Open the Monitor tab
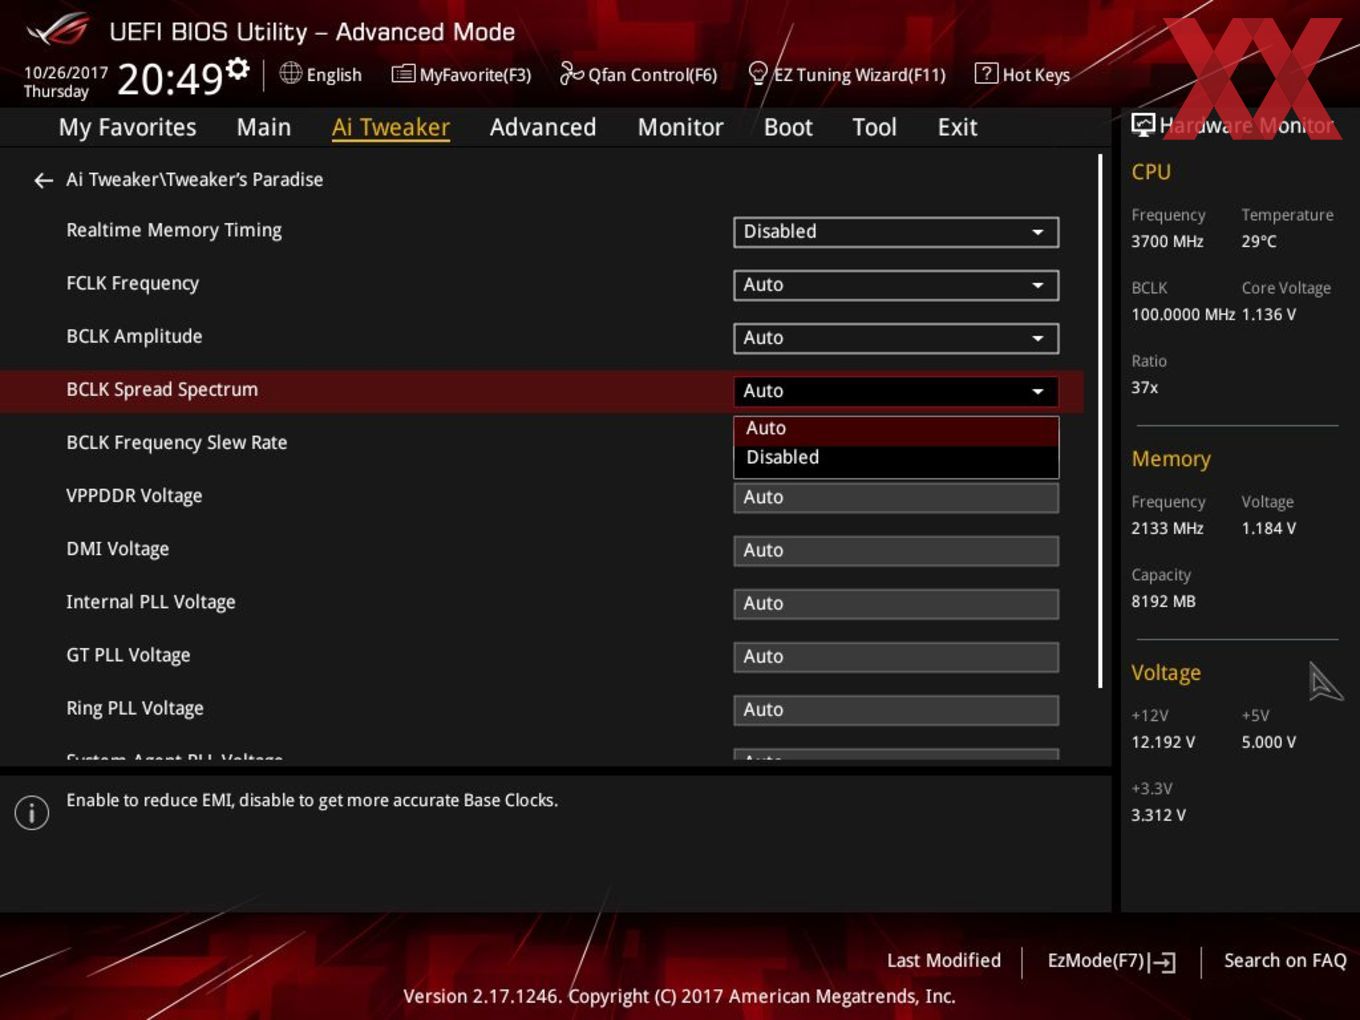The width and height of the screenshot is (1360, 1020). [x=680, y=127]
